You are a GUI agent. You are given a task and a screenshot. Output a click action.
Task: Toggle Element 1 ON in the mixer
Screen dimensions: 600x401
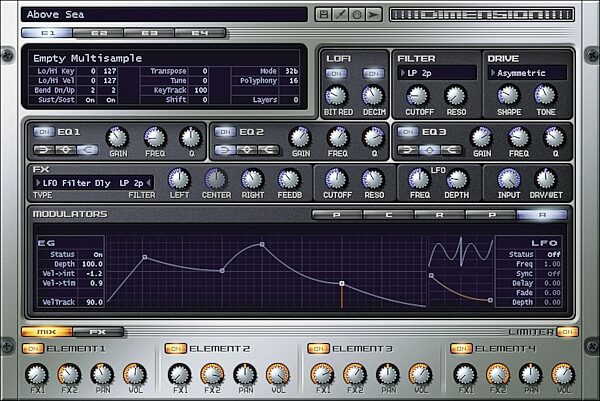tap(33, 349)
